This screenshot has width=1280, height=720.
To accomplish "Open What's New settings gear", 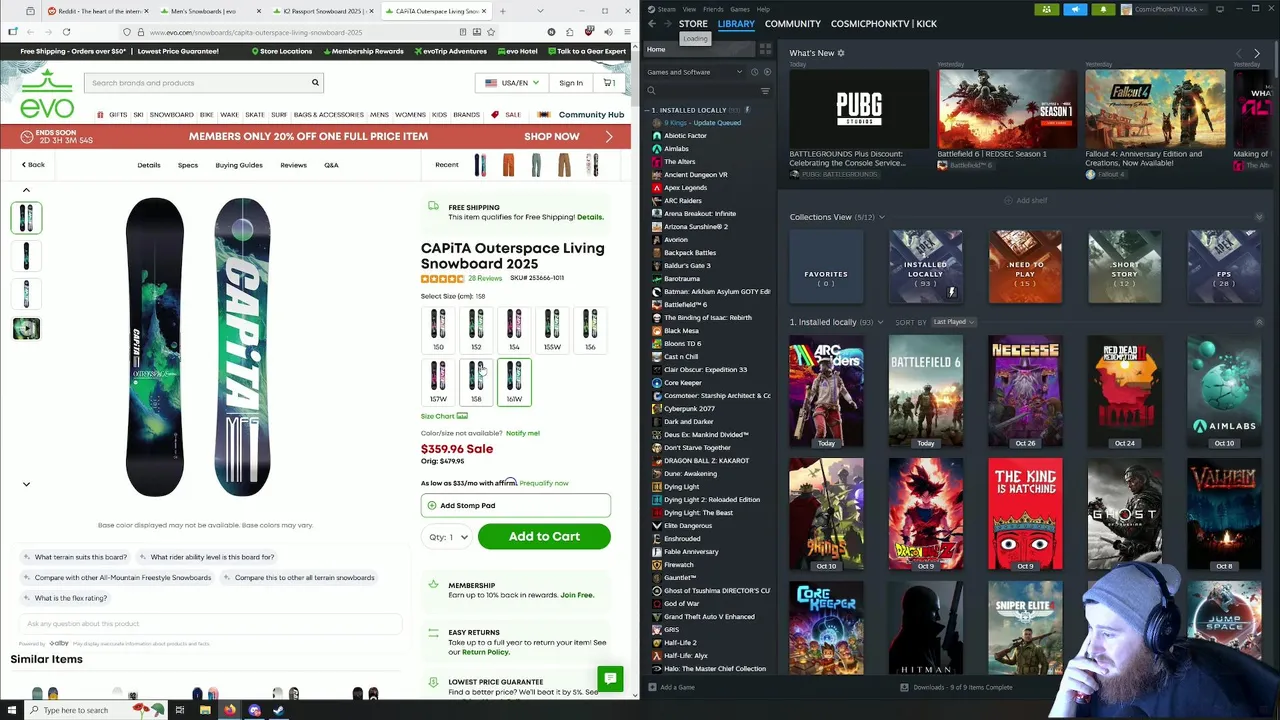I will [841, 53].
